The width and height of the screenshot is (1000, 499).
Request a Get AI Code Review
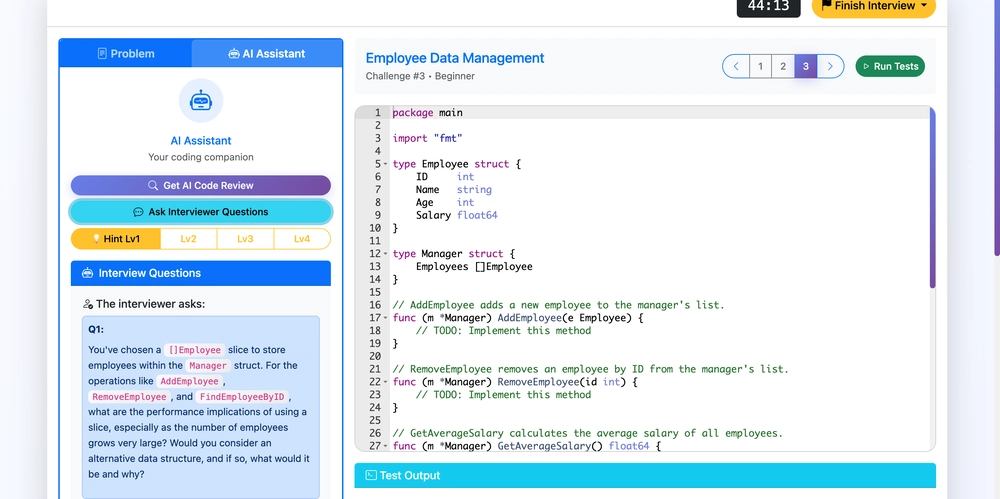click(201, 186)
